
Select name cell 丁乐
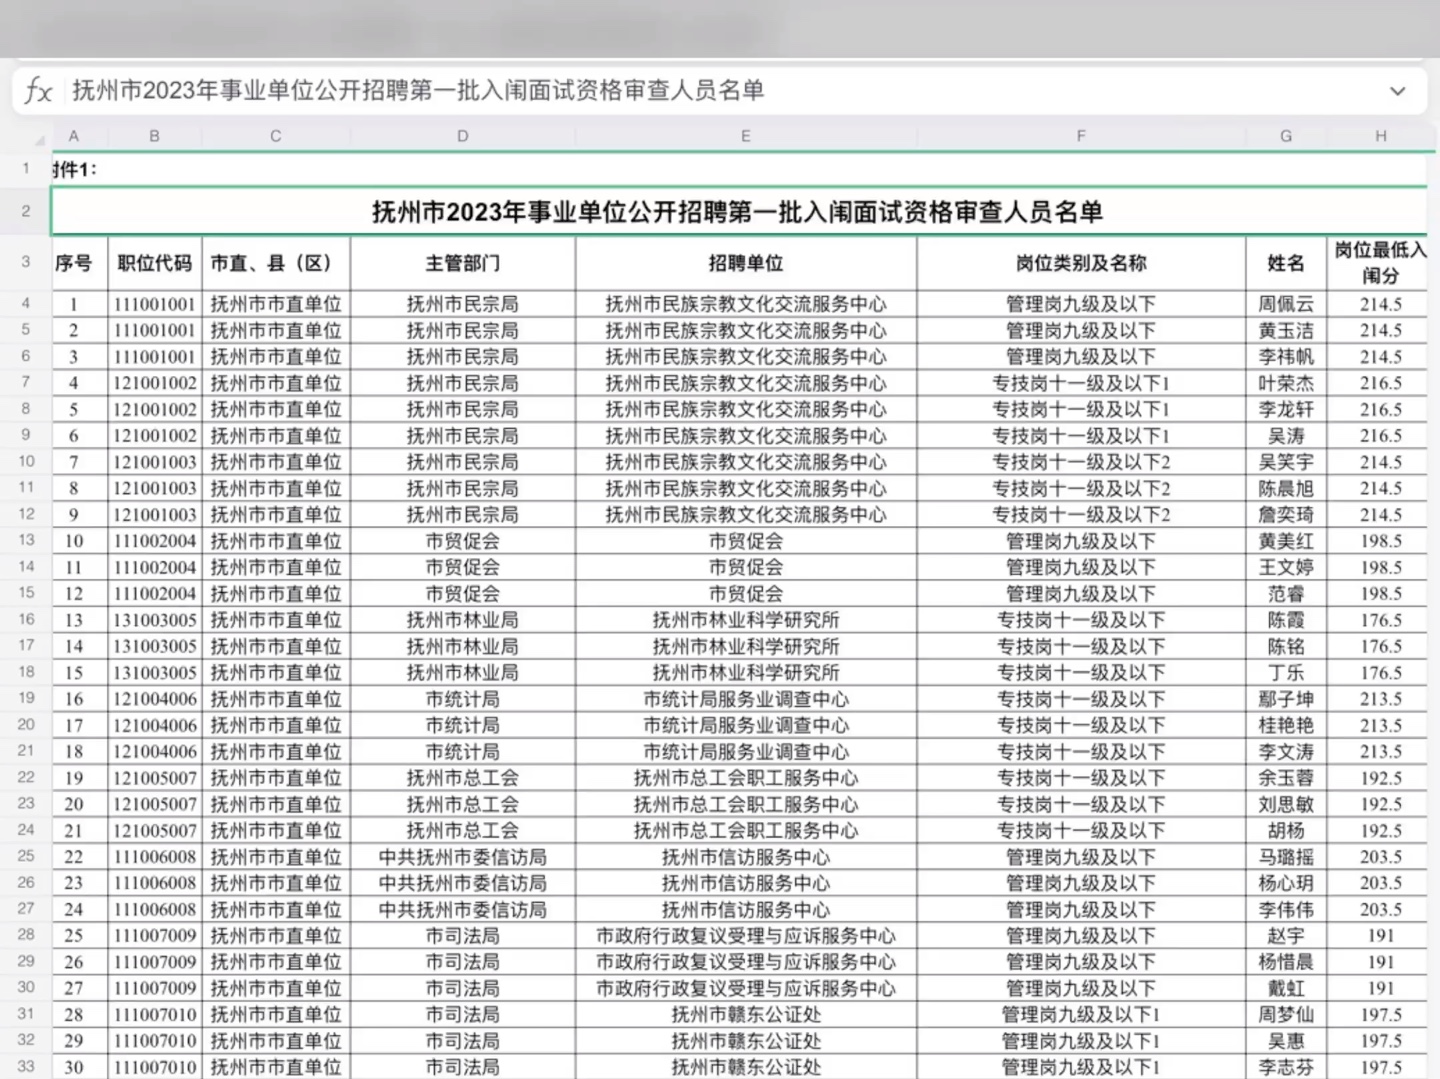point(1286,672)
